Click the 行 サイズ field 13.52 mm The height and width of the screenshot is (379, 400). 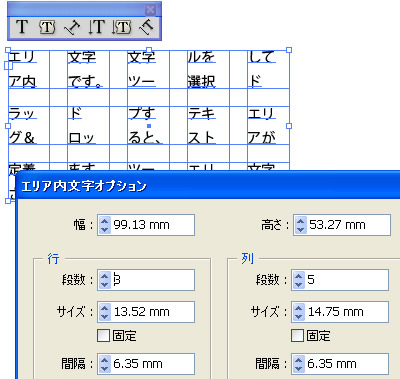pos(146,312)
